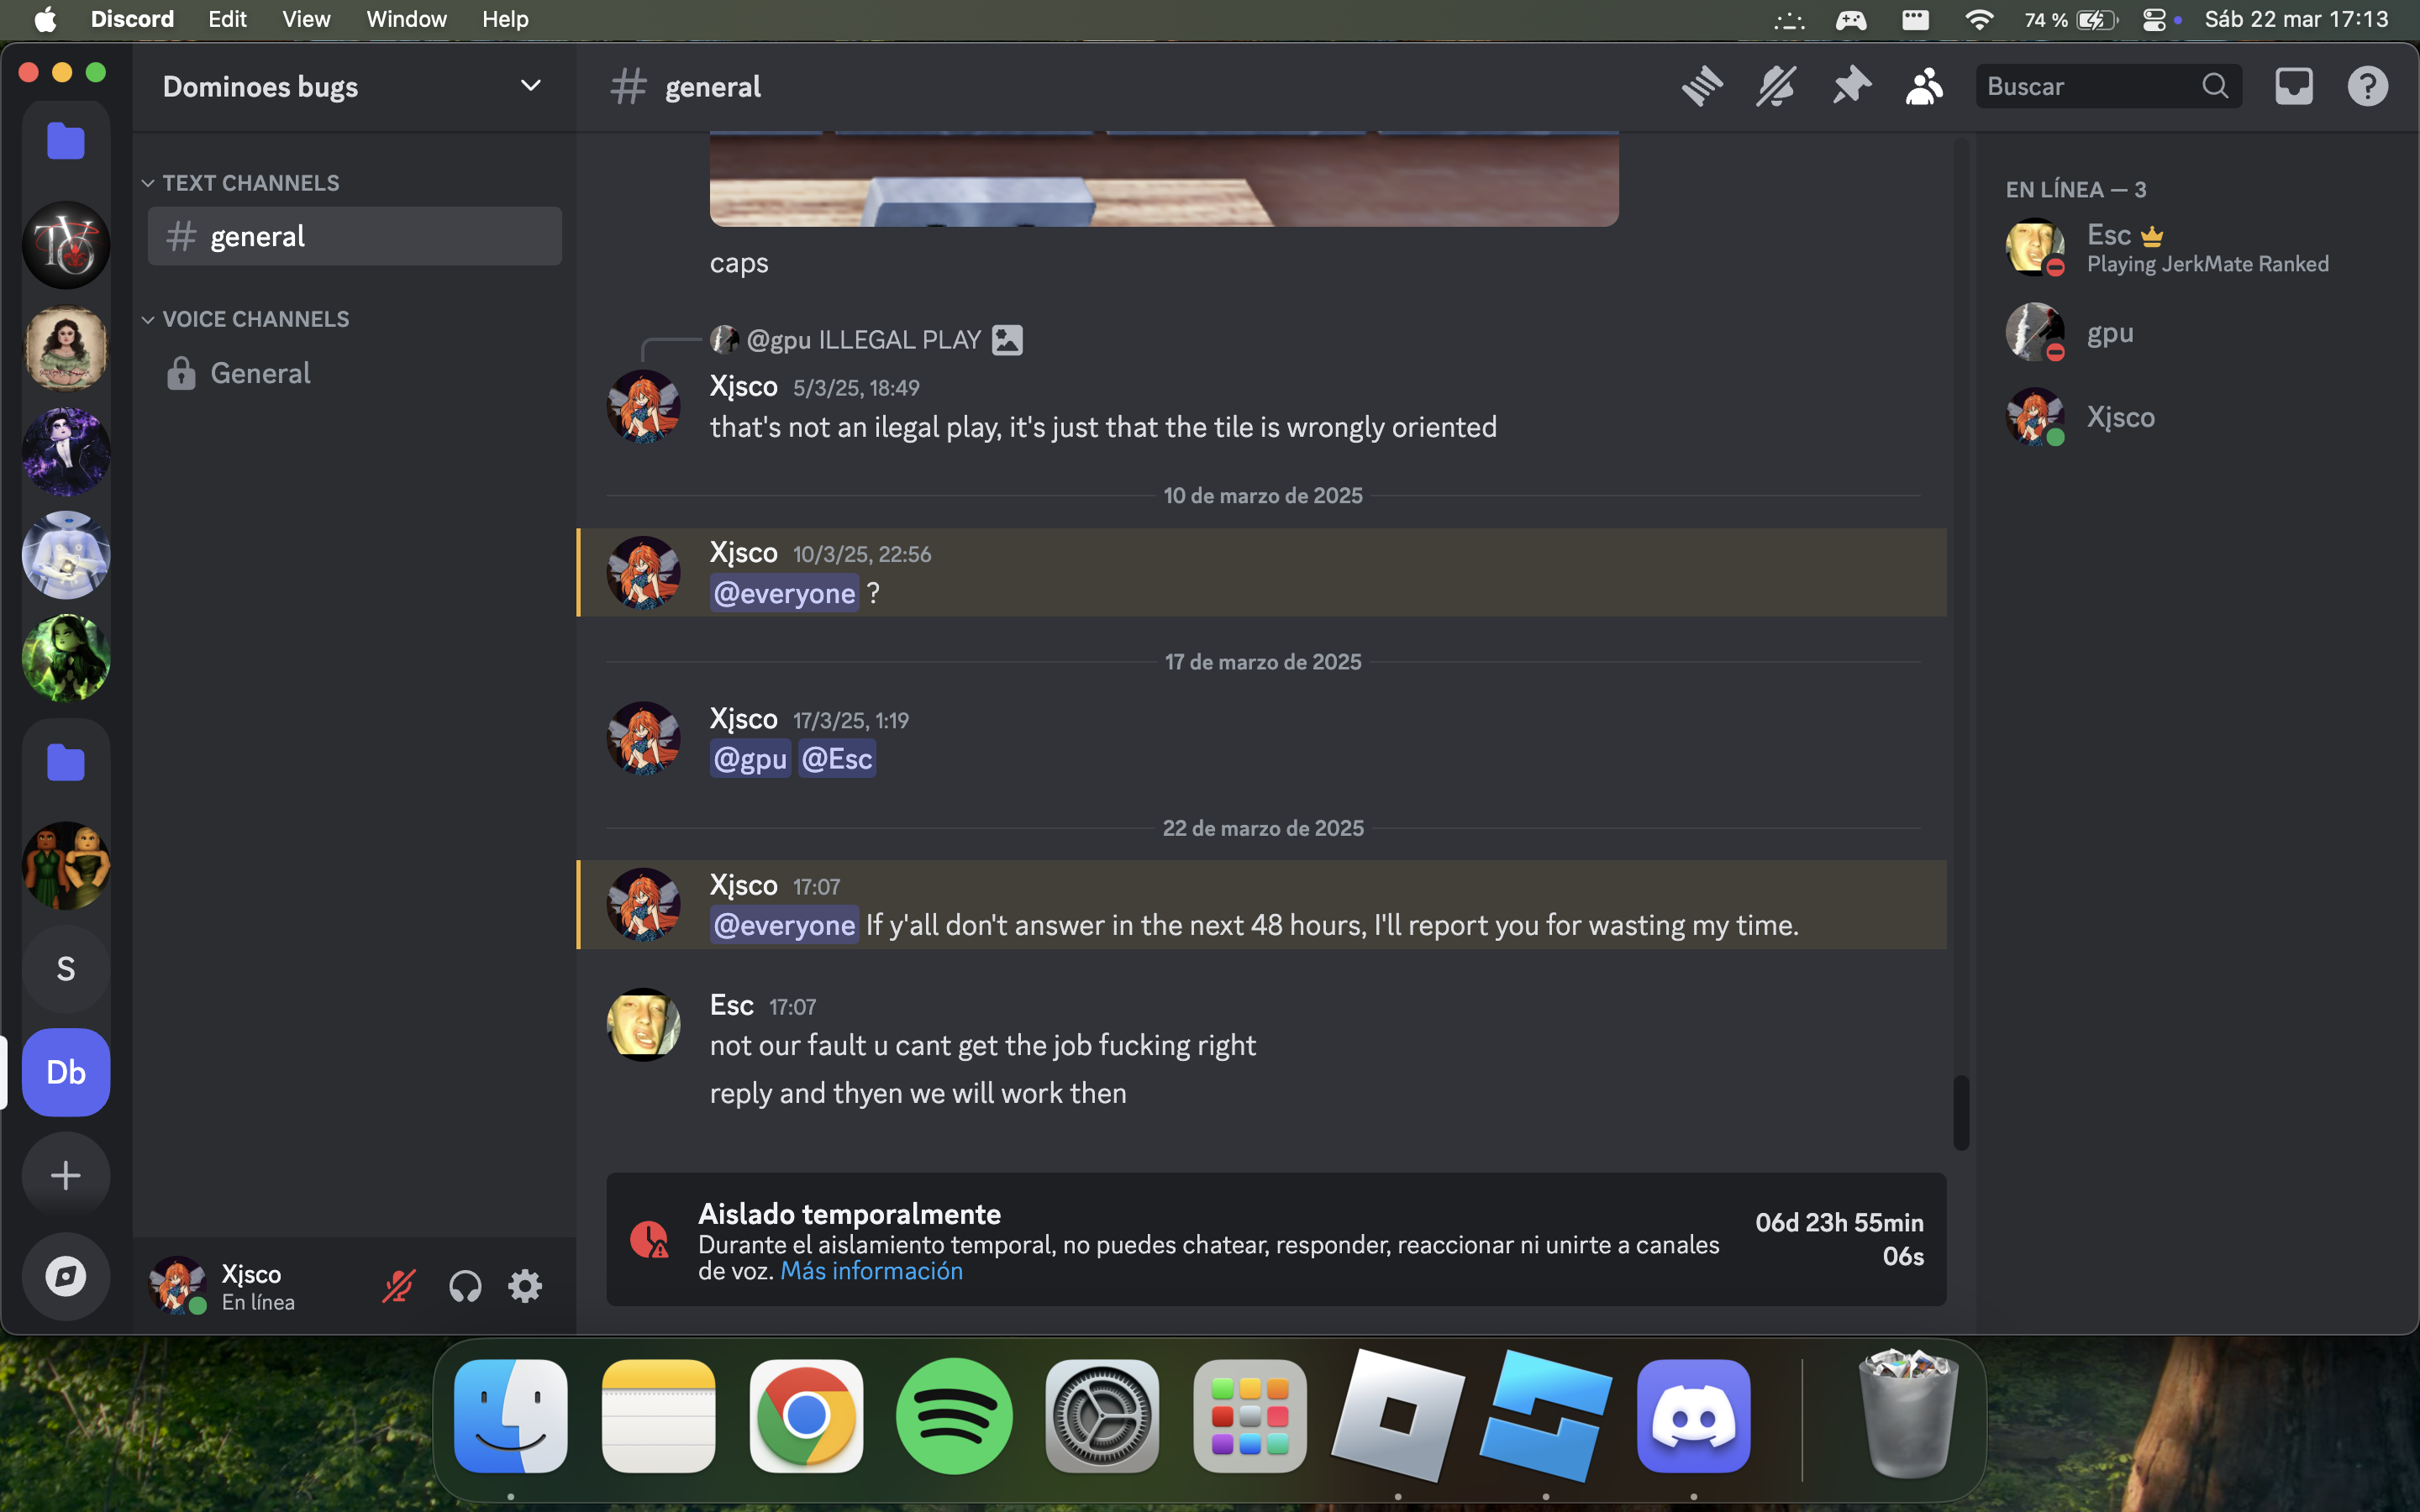Image resolution: width=2420 pixels, height=1512 pixels.
Task: Open game controller menu bar icon
Action: tap(1851, 19)
